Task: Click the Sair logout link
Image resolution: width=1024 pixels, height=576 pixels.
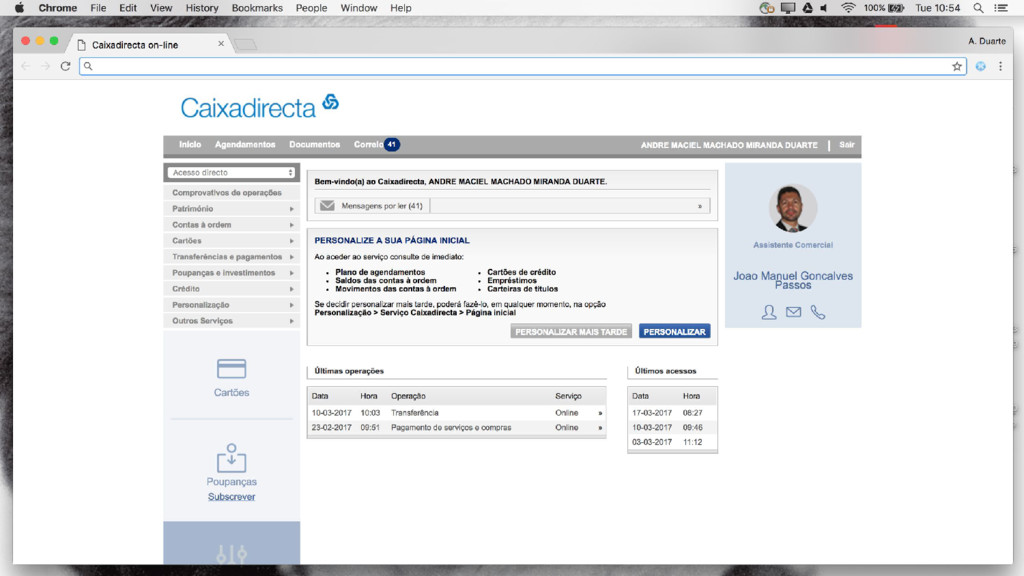Action: tap(846, 144)
